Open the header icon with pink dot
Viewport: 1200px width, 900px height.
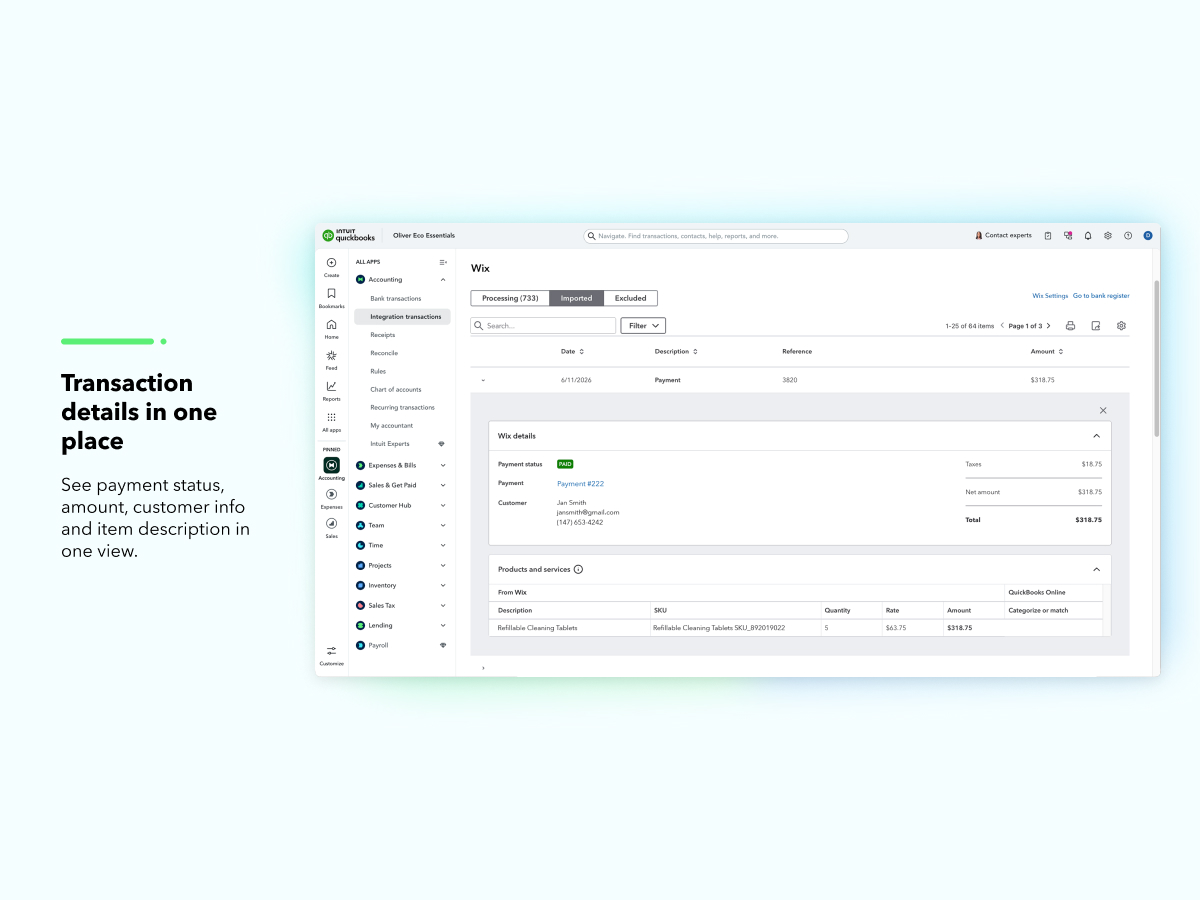pyautogui.click(x=1068, y=236)
